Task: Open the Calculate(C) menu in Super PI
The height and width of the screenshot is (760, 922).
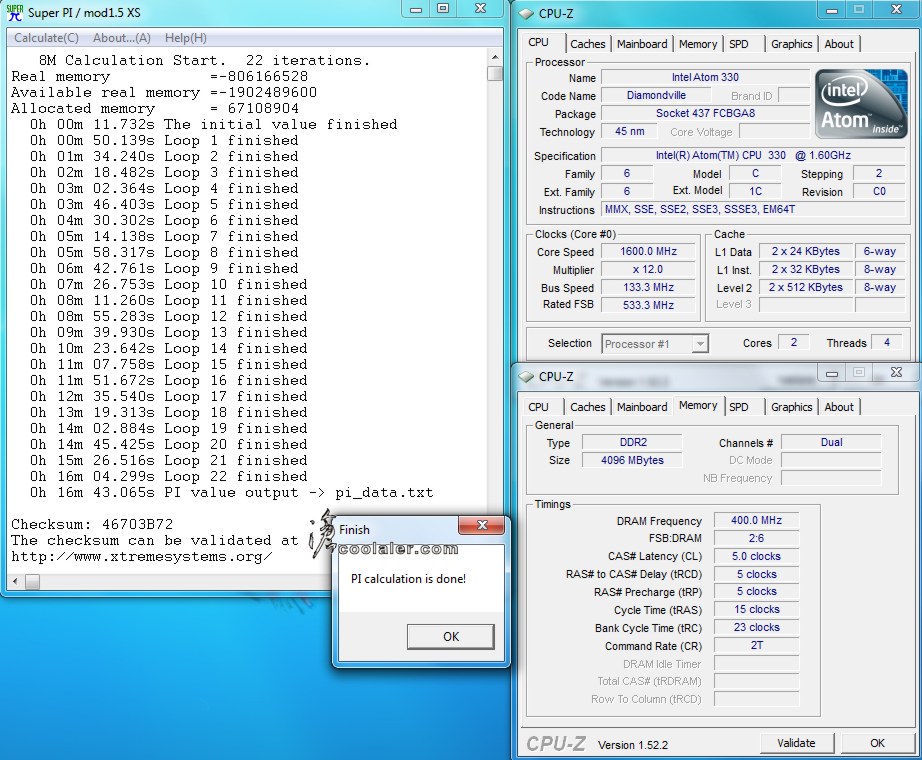Action: [x=46, y=38]
